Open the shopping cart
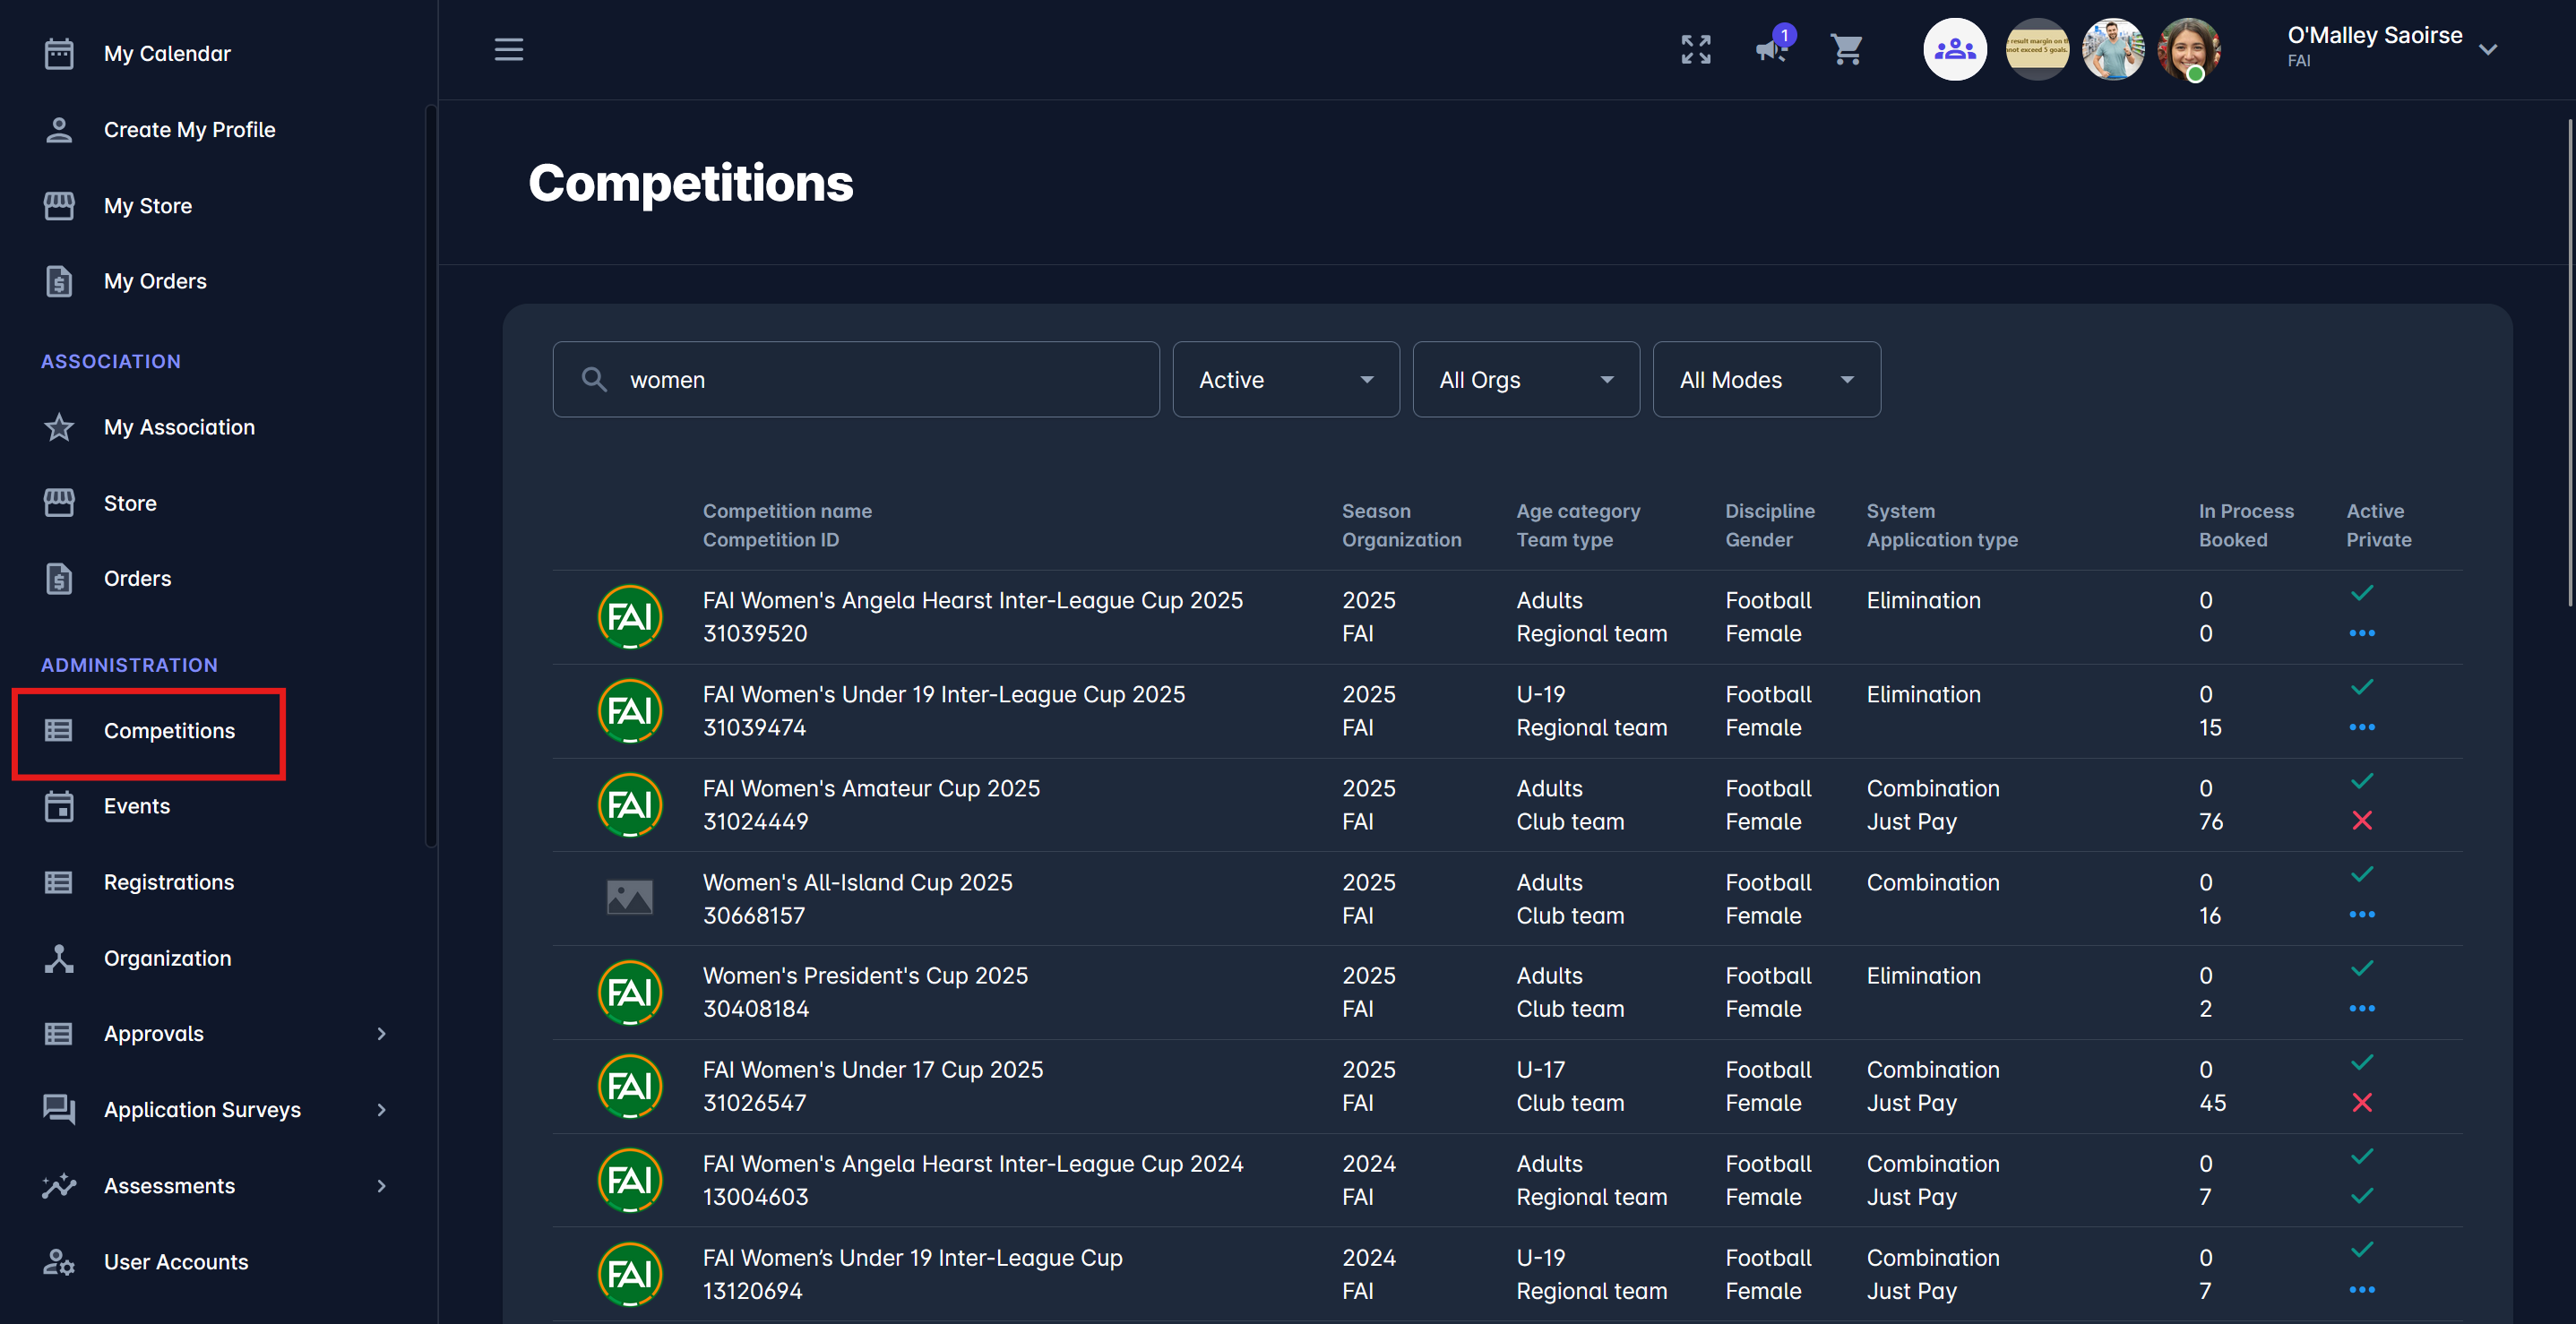Viewport: 2576px width, 1324px height. [1846, 49]
